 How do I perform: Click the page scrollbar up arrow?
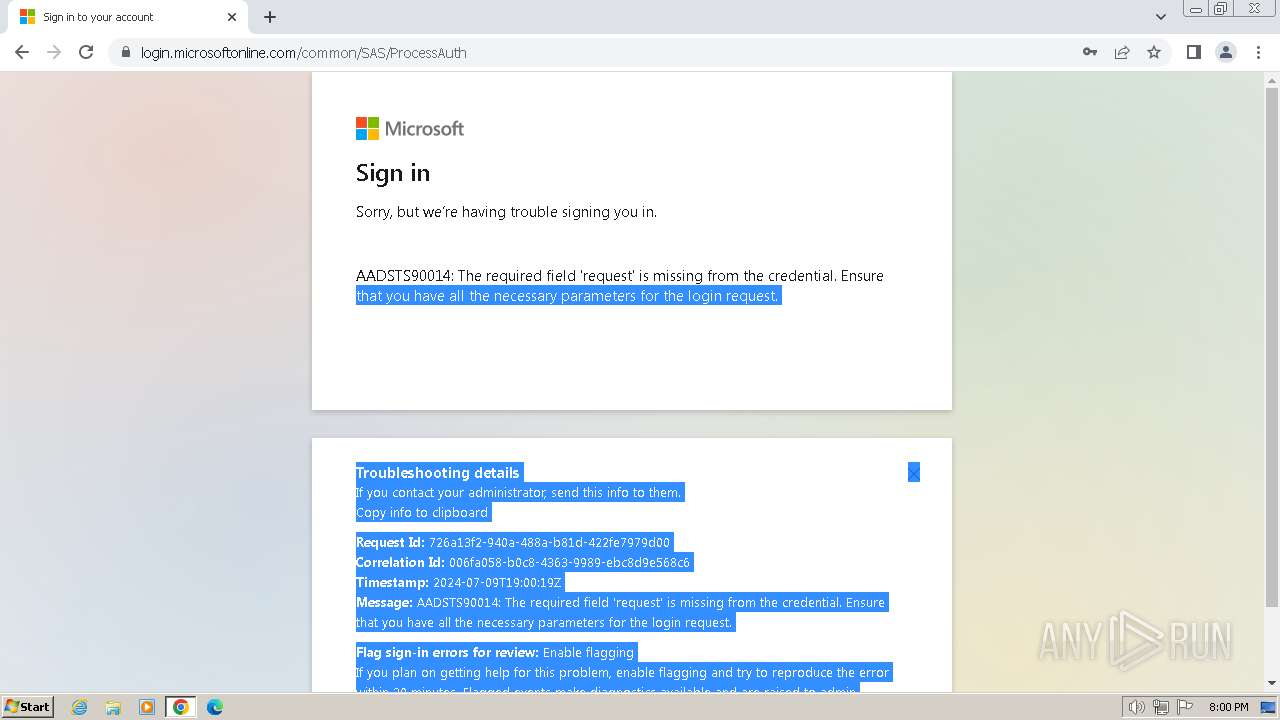click(x=1272, y=81)
